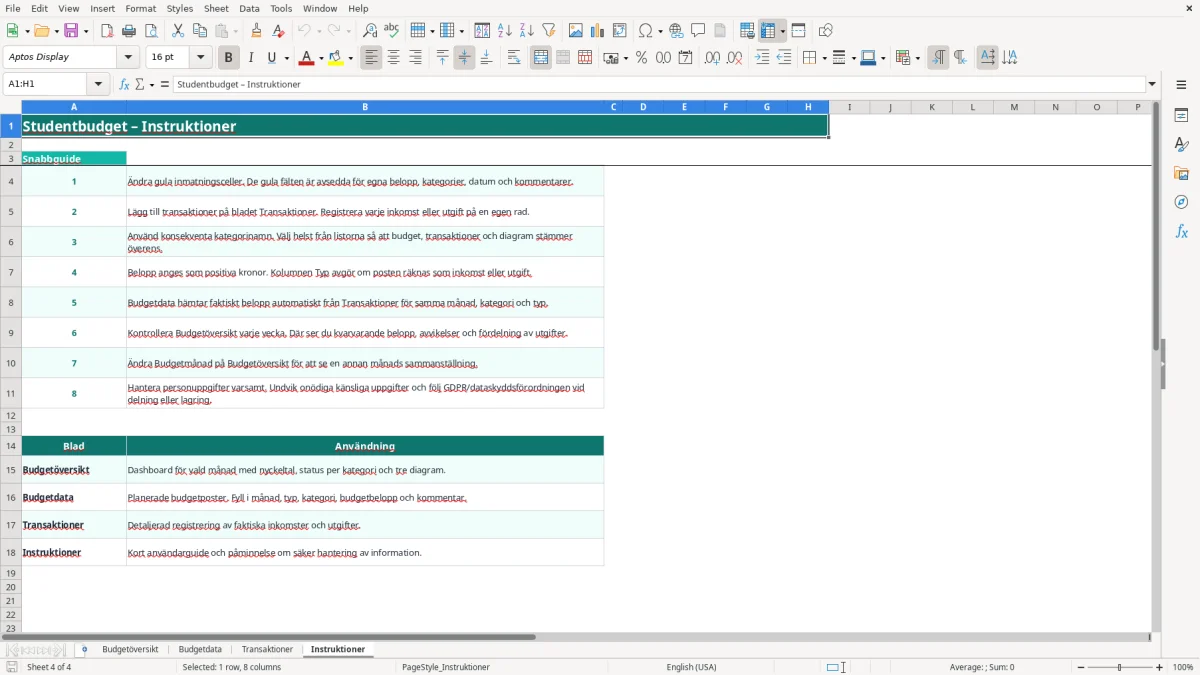Open Print Preview from the toolbar
Screen dimensions: 1200x675
click(x=151, y=31)
